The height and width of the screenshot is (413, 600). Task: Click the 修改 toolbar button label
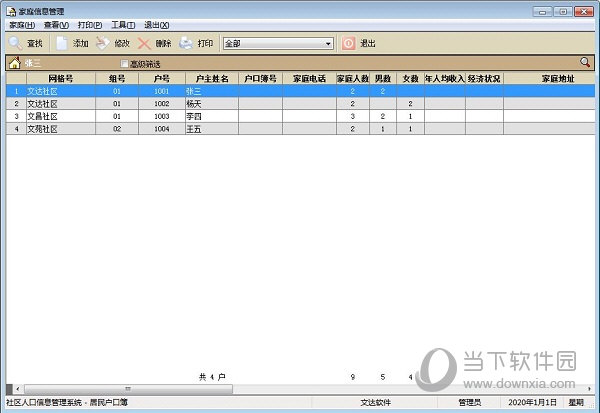pyautogui.click(x=122, y=44)
